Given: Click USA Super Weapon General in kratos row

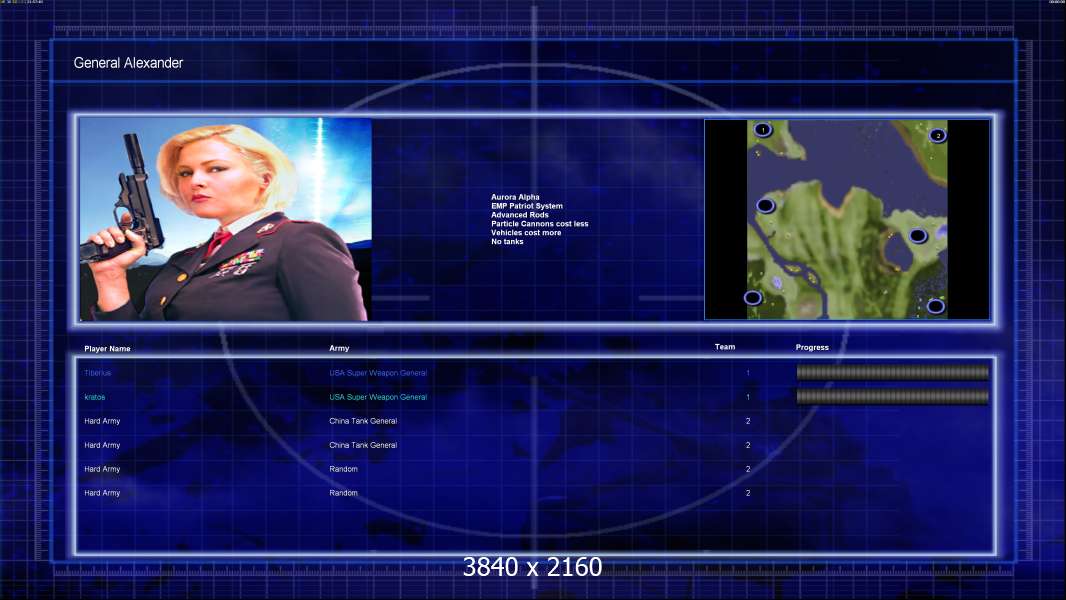Looking at the screenshot, I should point(378,397).
